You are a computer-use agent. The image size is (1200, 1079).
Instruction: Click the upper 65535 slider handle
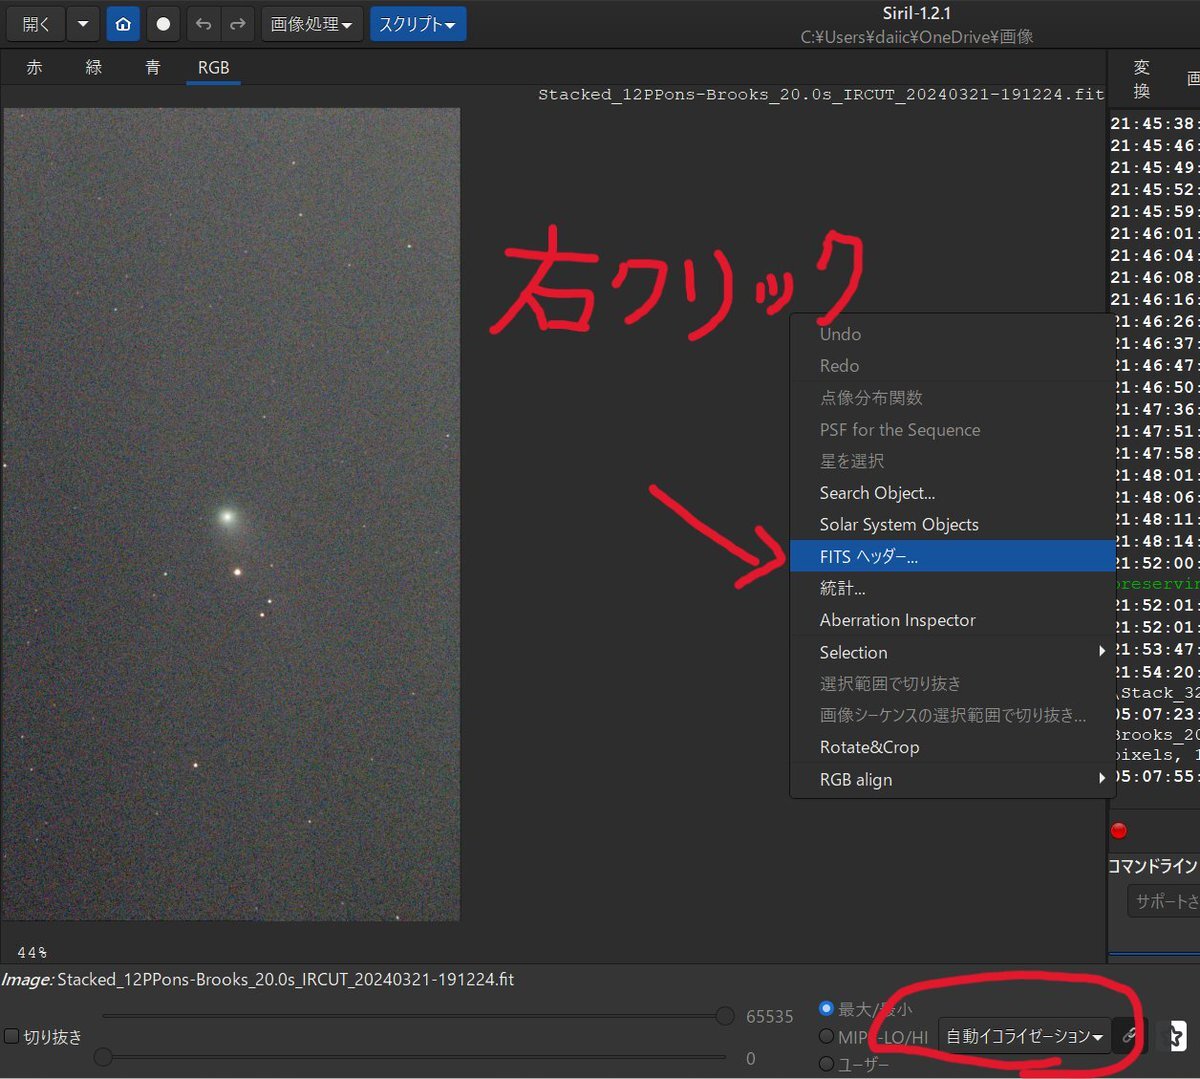click(x=724, y=1016)
